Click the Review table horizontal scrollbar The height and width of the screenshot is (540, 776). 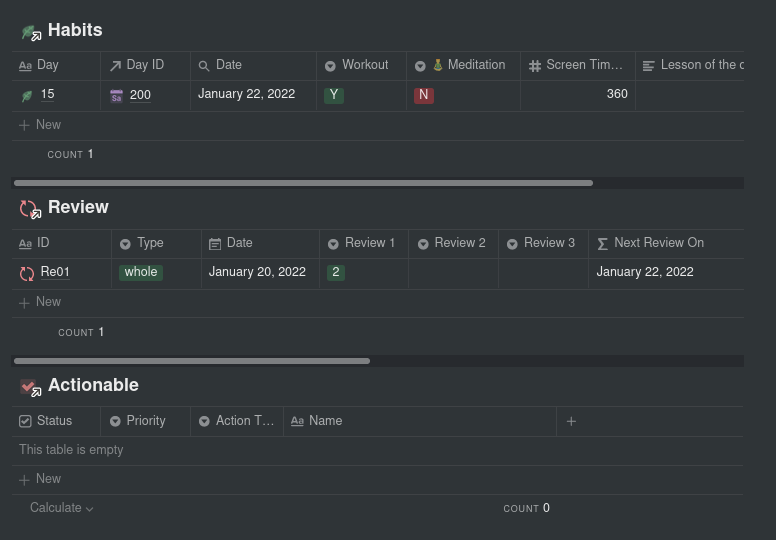[x=192, y=361]
